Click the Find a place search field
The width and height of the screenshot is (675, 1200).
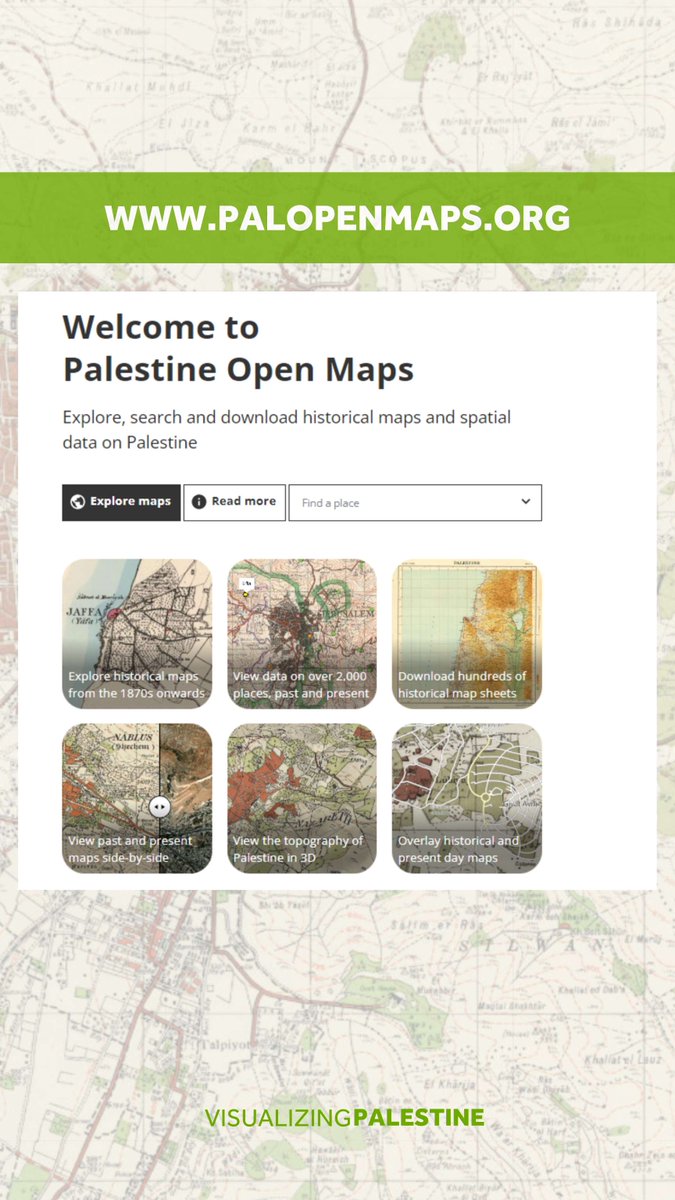pos(415,503)
